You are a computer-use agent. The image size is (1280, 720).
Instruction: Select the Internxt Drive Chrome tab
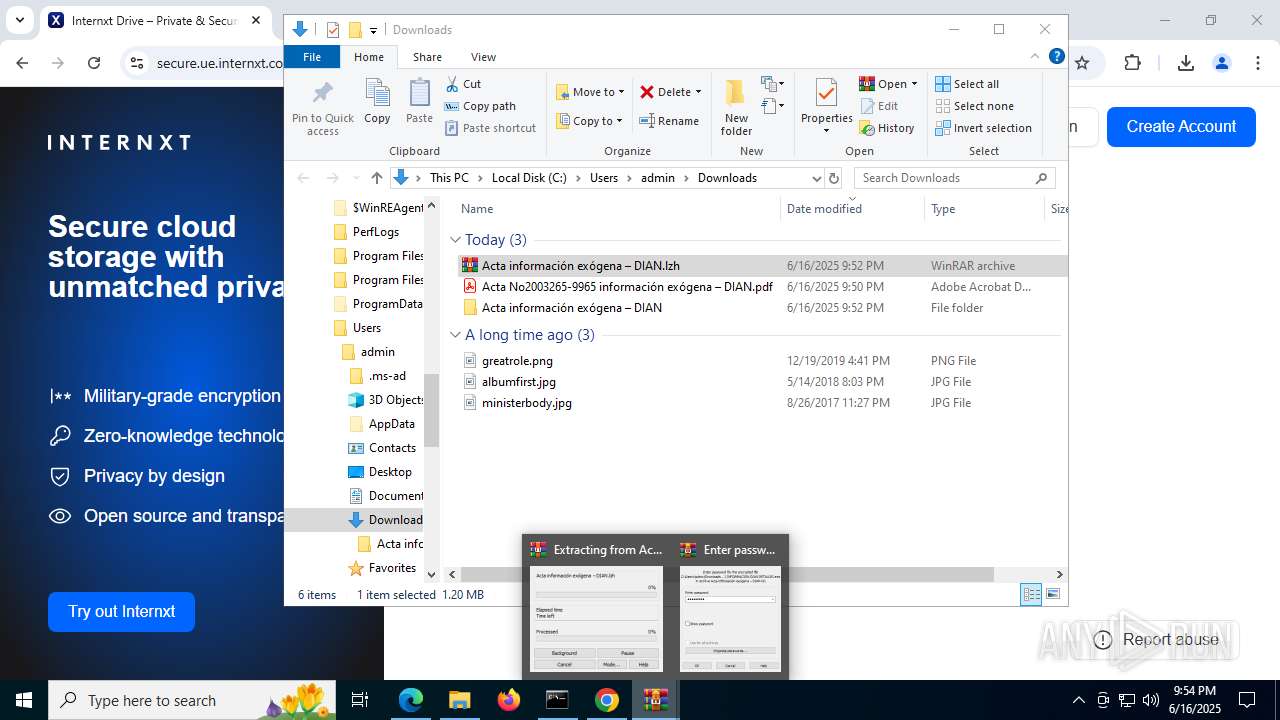[x=155, y=20]
